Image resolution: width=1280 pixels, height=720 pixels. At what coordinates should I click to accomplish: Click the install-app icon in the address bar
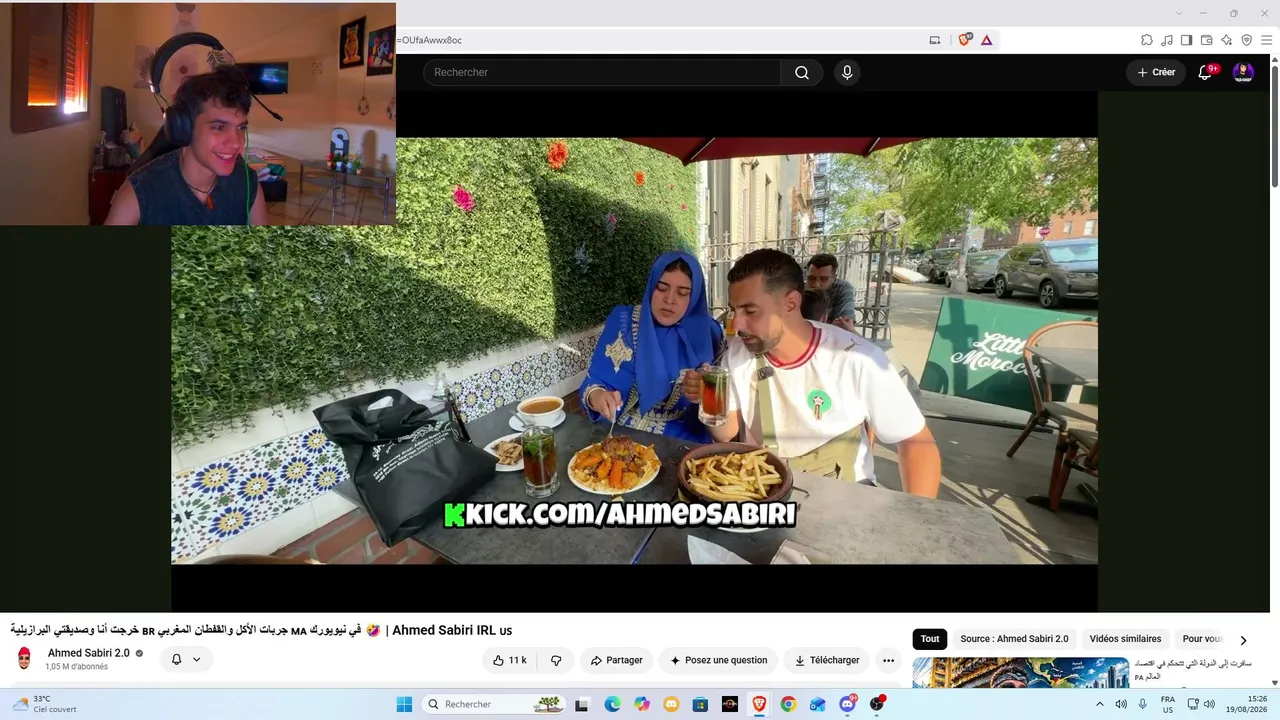[x=935, y=40]
